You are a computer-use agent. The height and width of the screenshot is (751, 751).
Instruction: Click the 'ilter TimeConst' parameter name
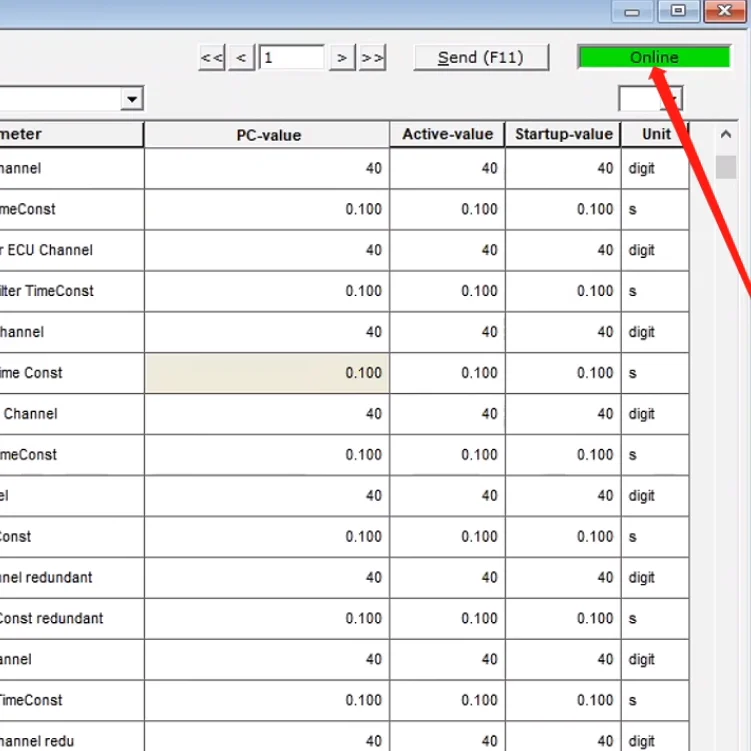pyautogui.click(x=47, y=291)
